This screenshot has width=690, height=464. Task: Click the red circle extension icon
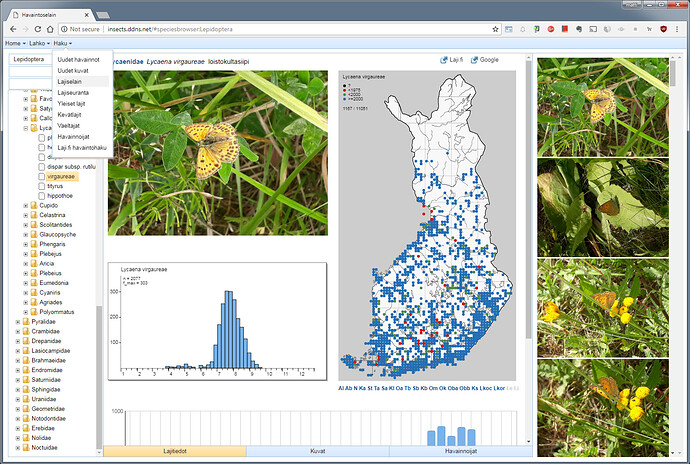(x=551, y=29)
